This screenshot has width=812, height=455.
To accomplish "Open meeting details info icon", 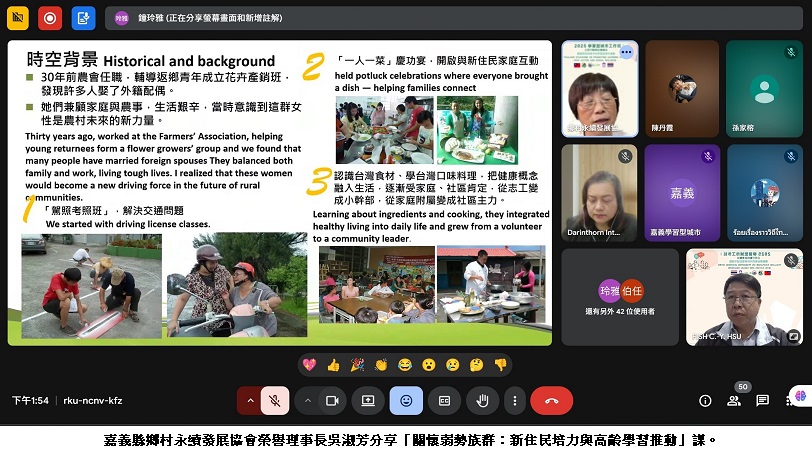I will 705,400.
